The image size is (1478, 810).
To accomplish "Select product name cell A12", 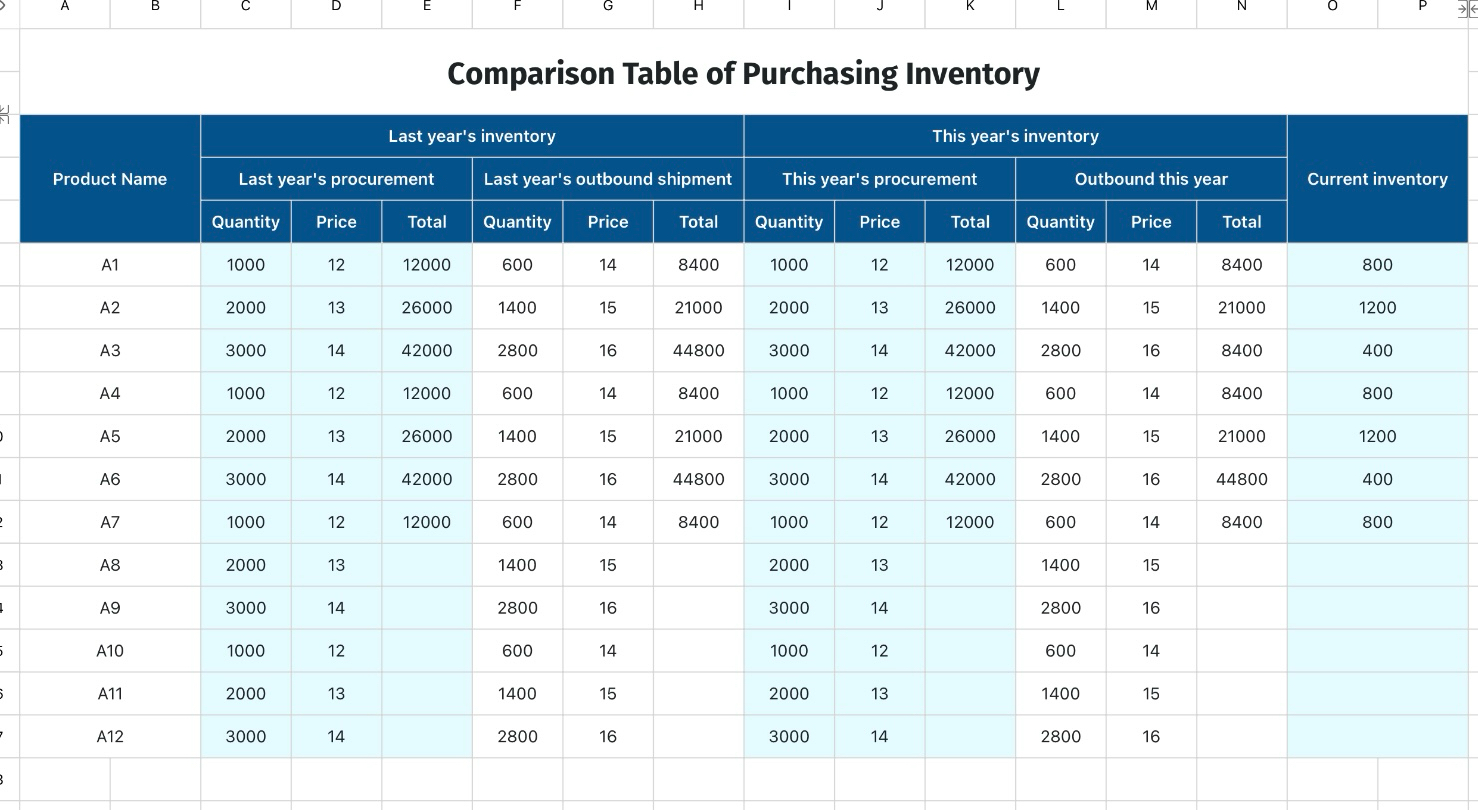I will (x=110, y=737).
